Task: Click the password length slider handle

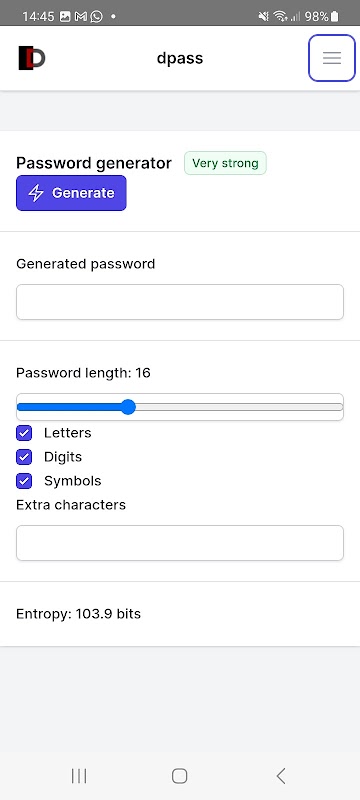Action: click(x=128, y=407)
